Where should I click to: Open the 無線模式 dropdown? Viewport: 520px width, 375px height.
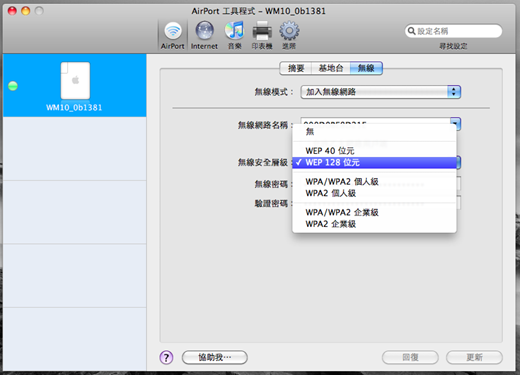coord(381,92)
